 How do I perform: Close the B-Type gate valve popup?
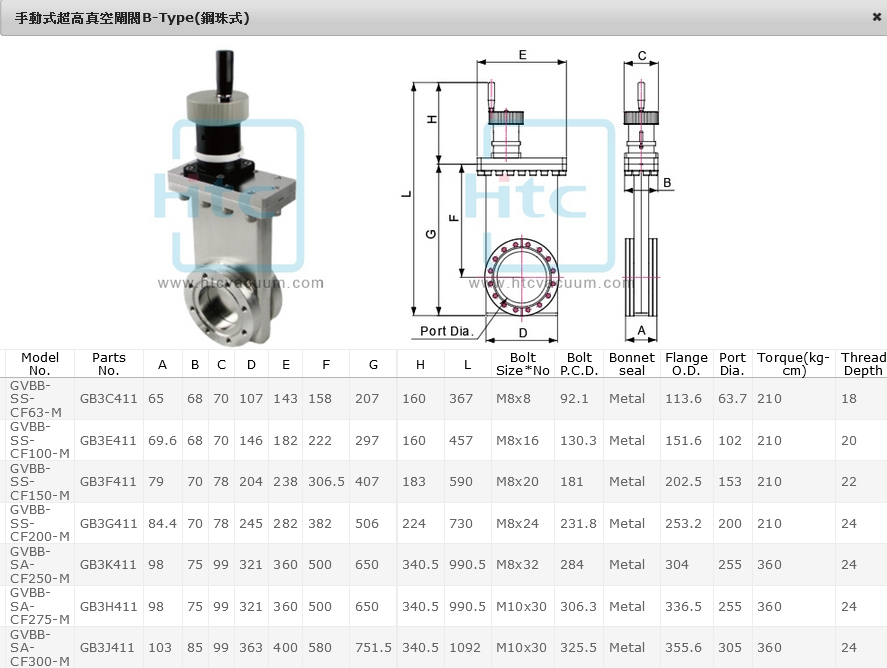tap(876, 17)
